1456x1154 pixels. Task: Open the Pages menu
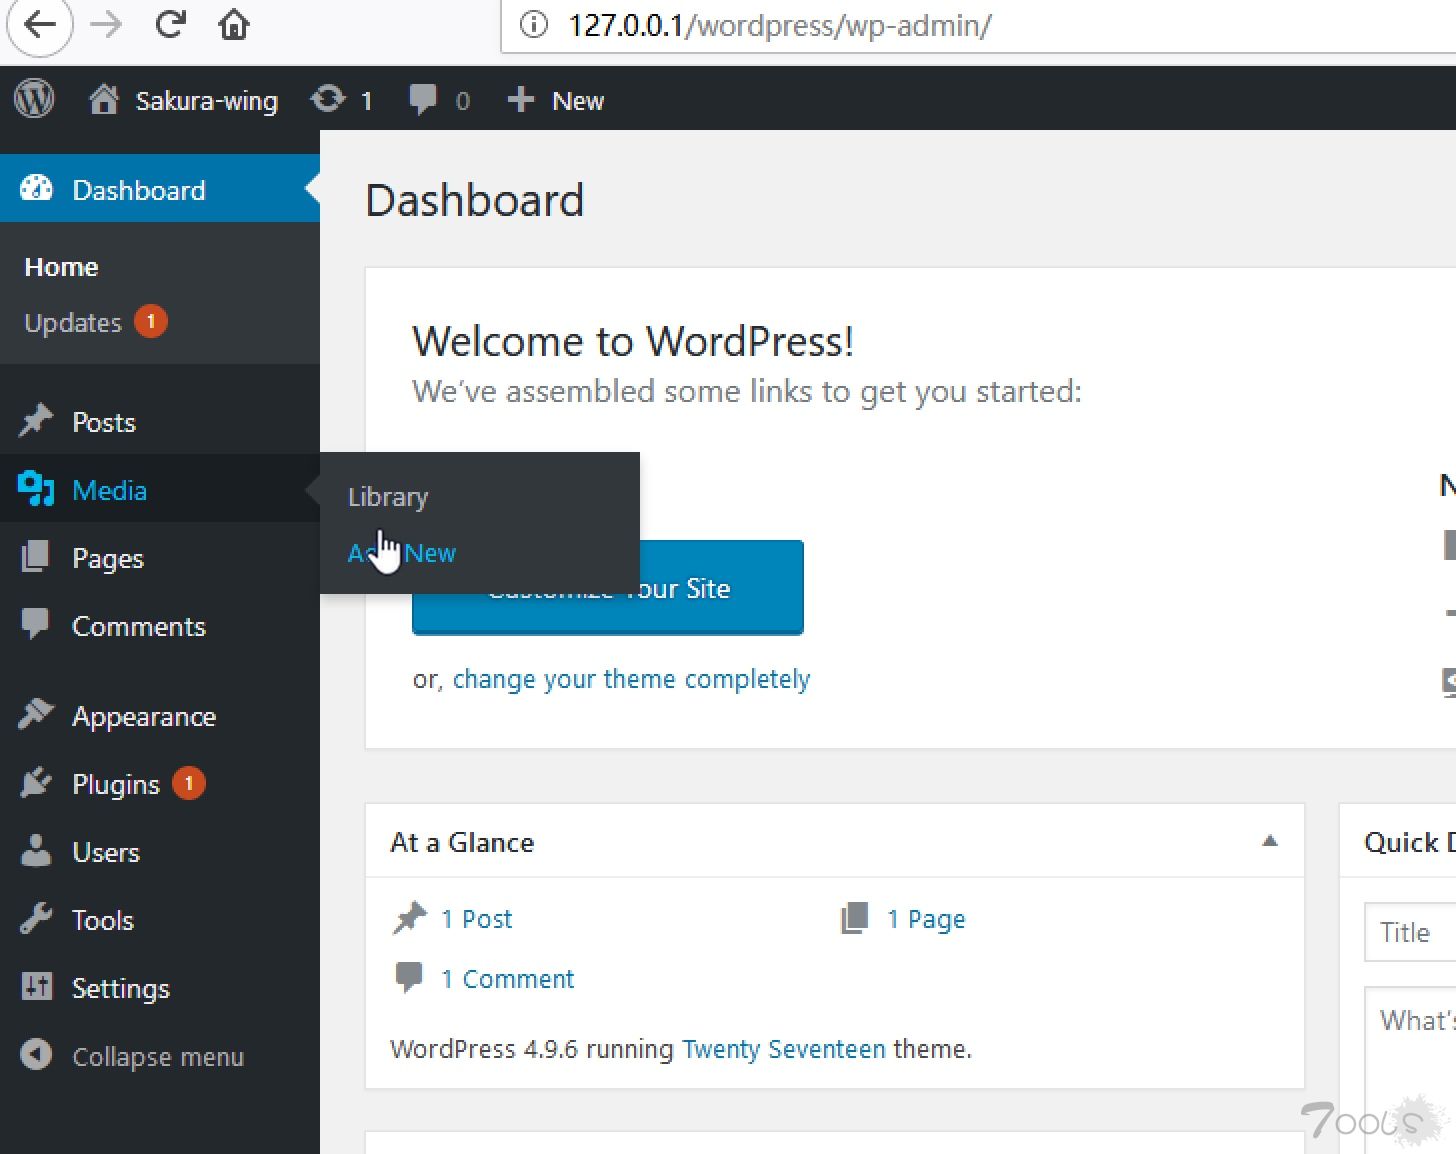coord(108,558)
